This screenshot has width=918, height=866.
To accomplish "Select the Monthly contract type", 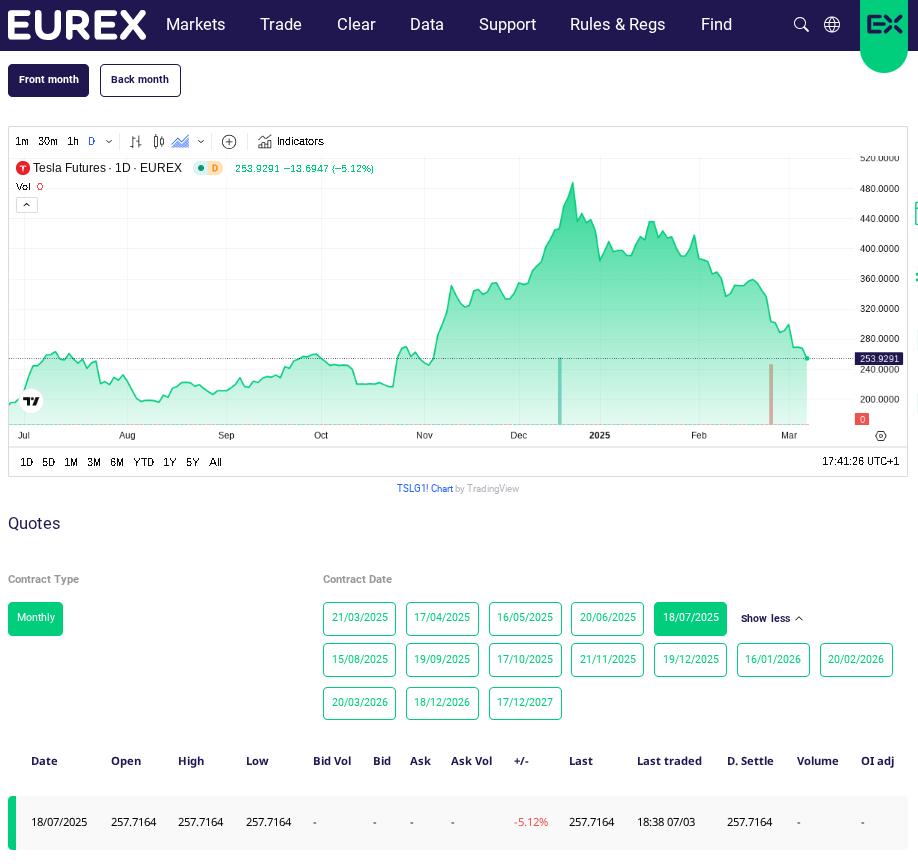I will tap(35, 618).
